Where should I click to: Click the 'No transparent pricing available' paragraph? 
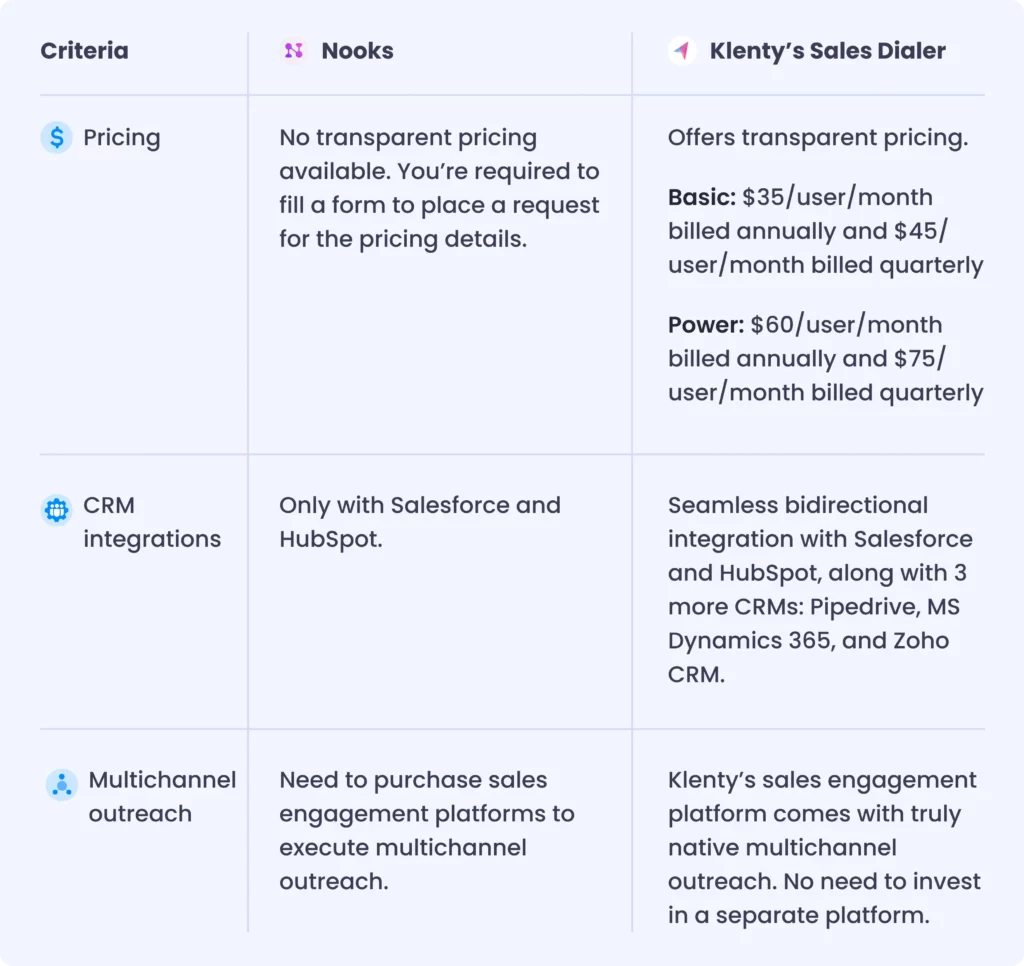(x=440, y=188)
